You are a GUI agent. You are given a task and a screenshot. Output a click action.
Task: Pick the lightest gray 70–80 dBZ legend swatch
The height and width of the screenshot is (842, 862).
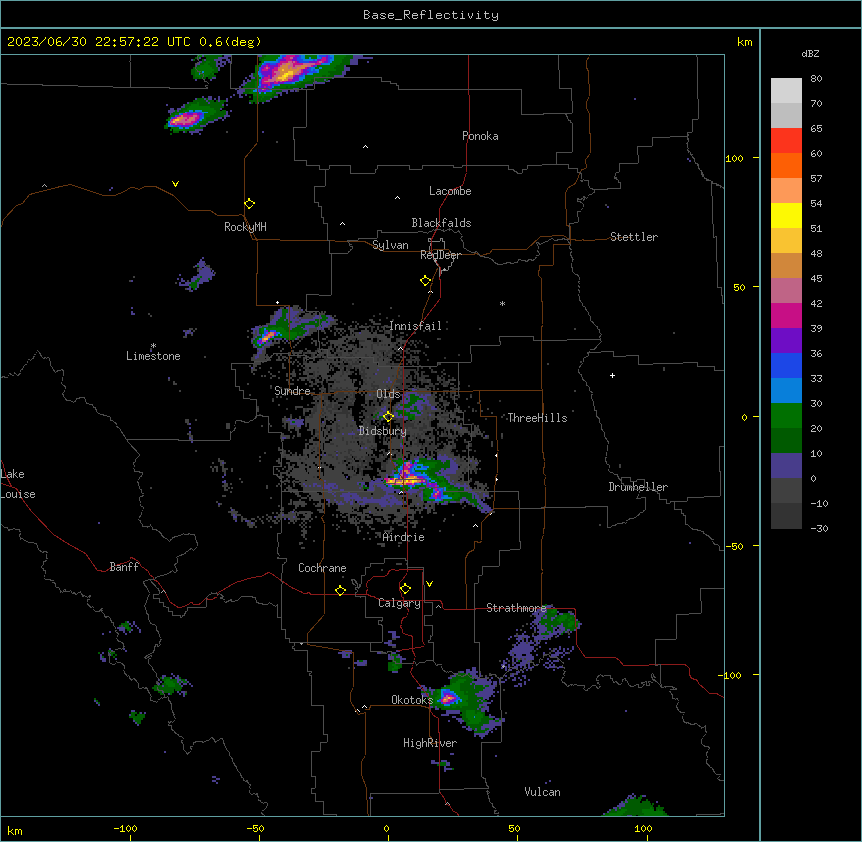786,90
